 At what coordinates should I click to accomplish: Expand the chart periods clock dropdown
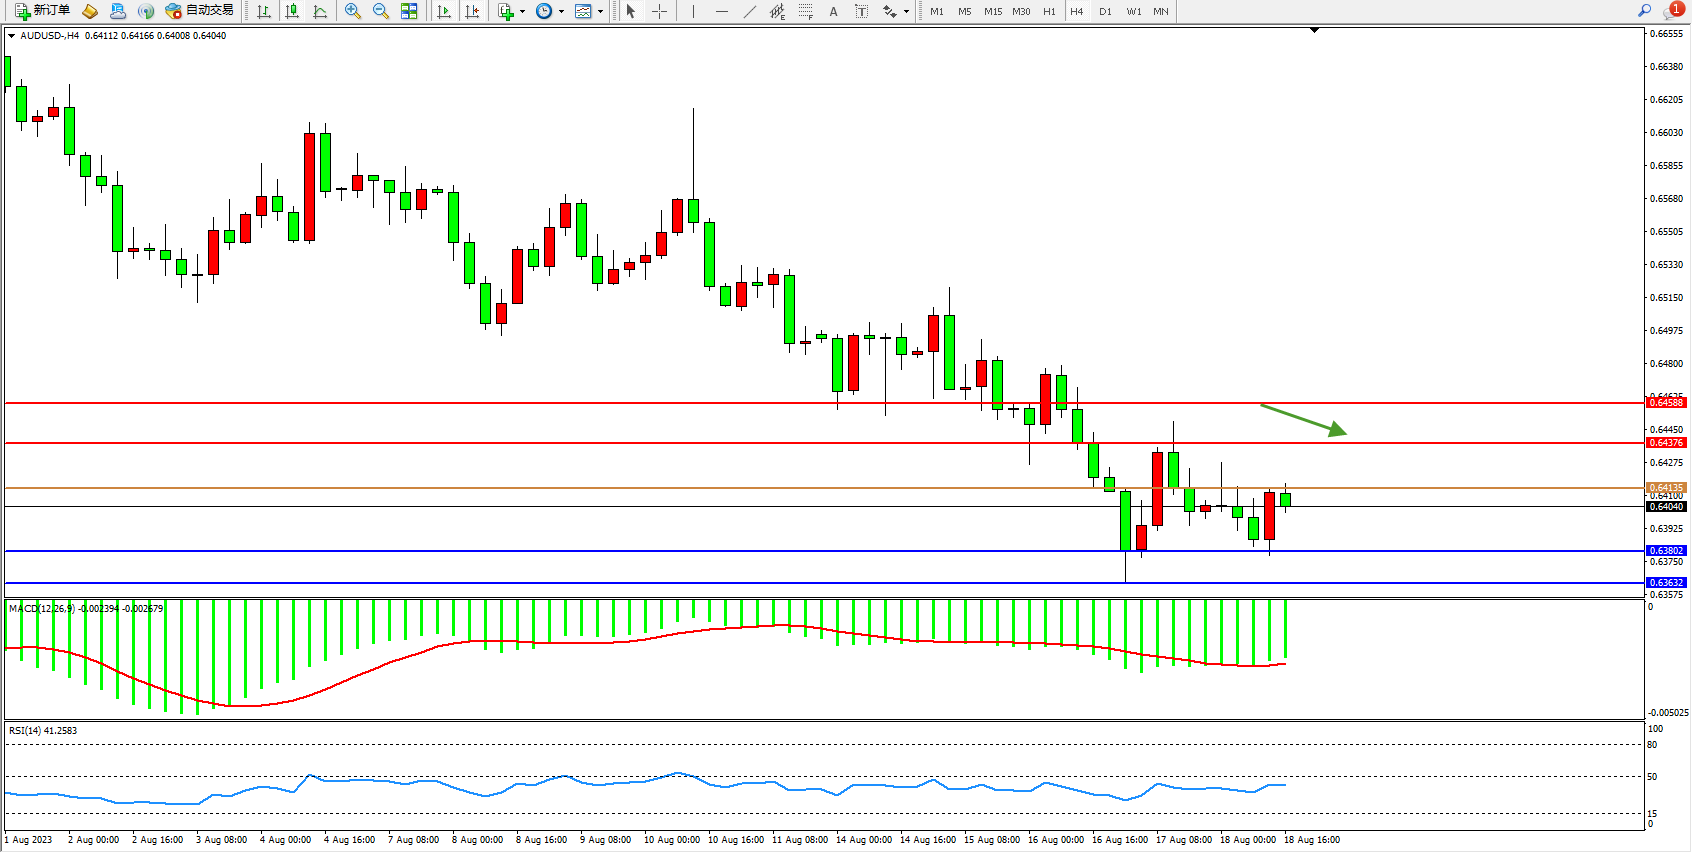coord(561,12)
